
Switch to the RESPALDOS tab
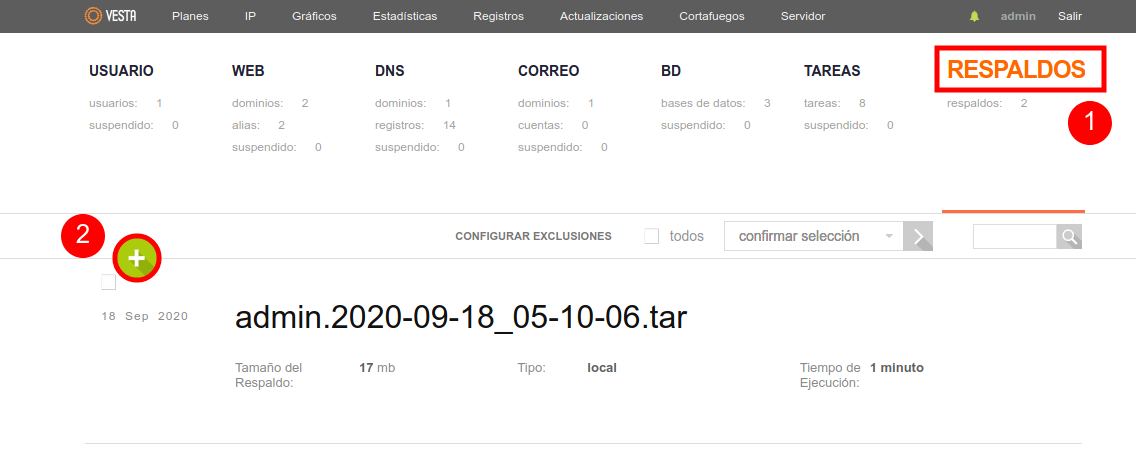pyautogui.click(x=1016, y=70)
